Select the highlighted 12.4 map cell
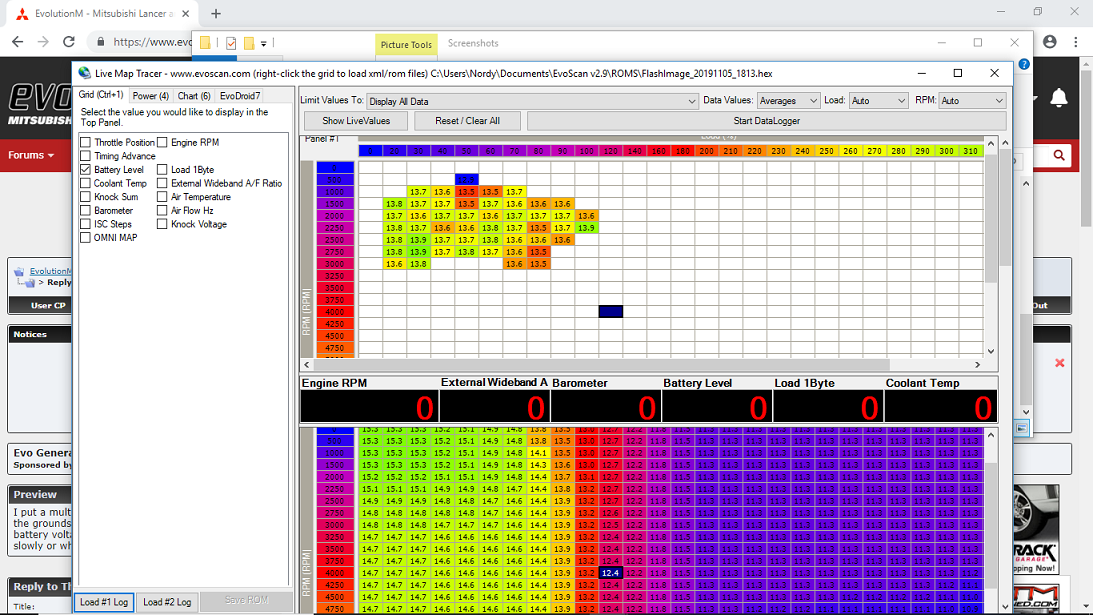The height and width of the screenshot is (615, 1093). tap(611, 572)
